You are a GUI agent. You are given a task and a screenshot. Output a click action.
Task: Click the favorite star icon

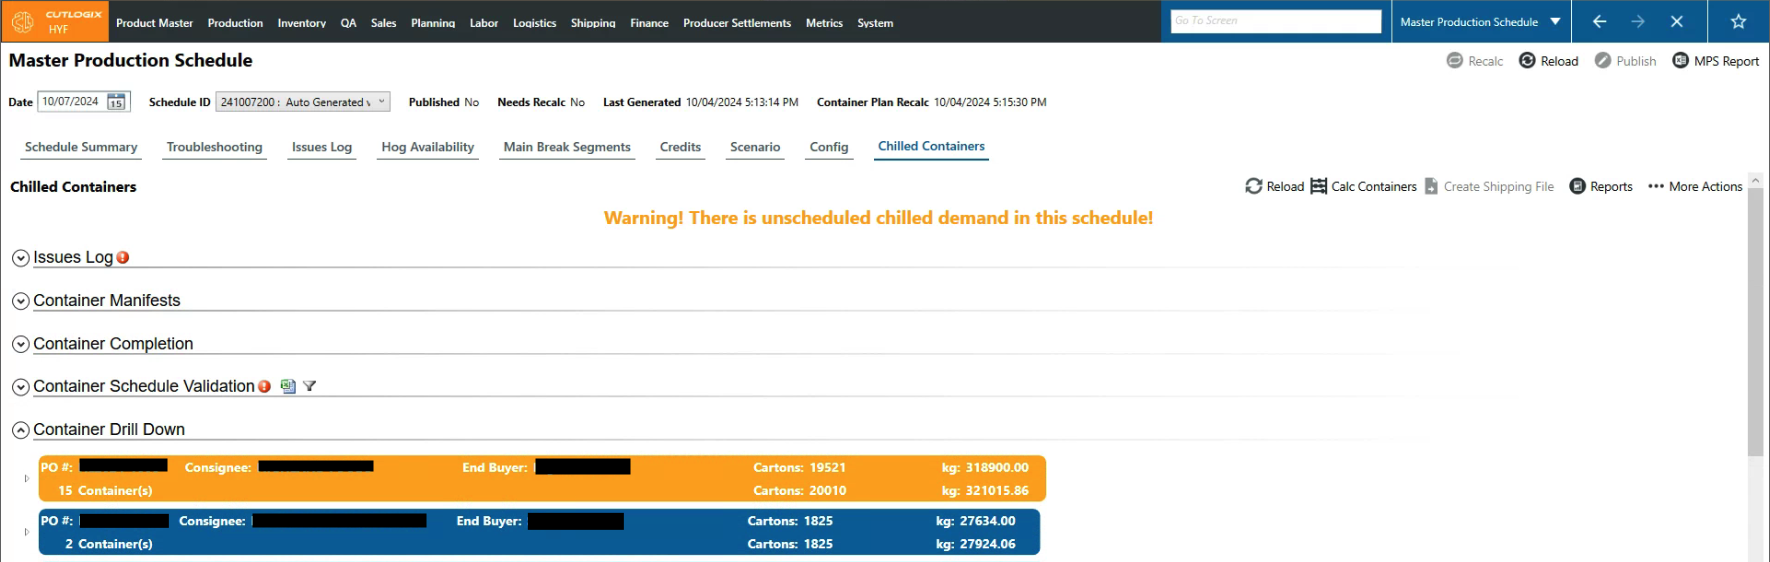1738,22
